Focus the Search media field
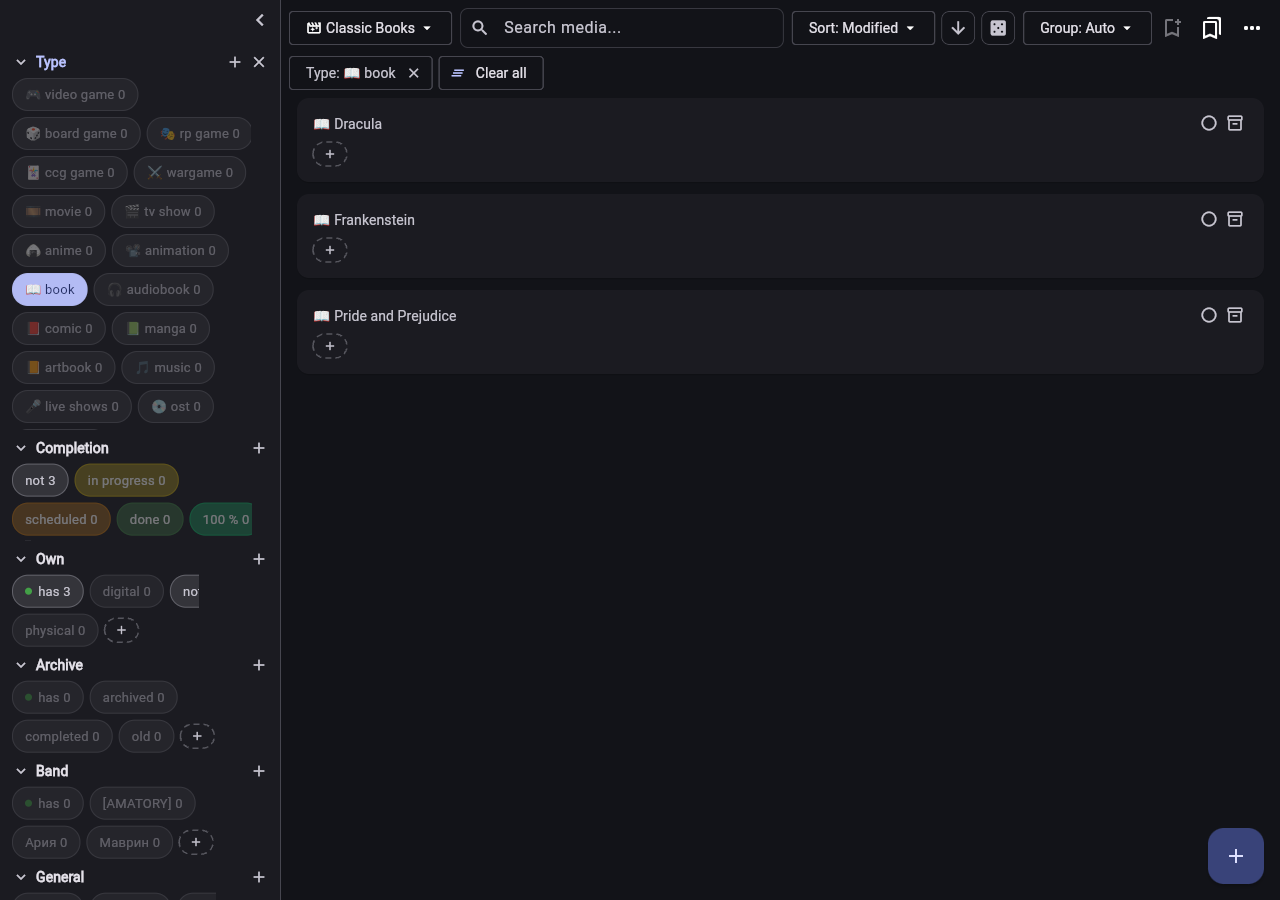Image resolution: width=1280 pixels, height=900 pixels. coord(622,28)
